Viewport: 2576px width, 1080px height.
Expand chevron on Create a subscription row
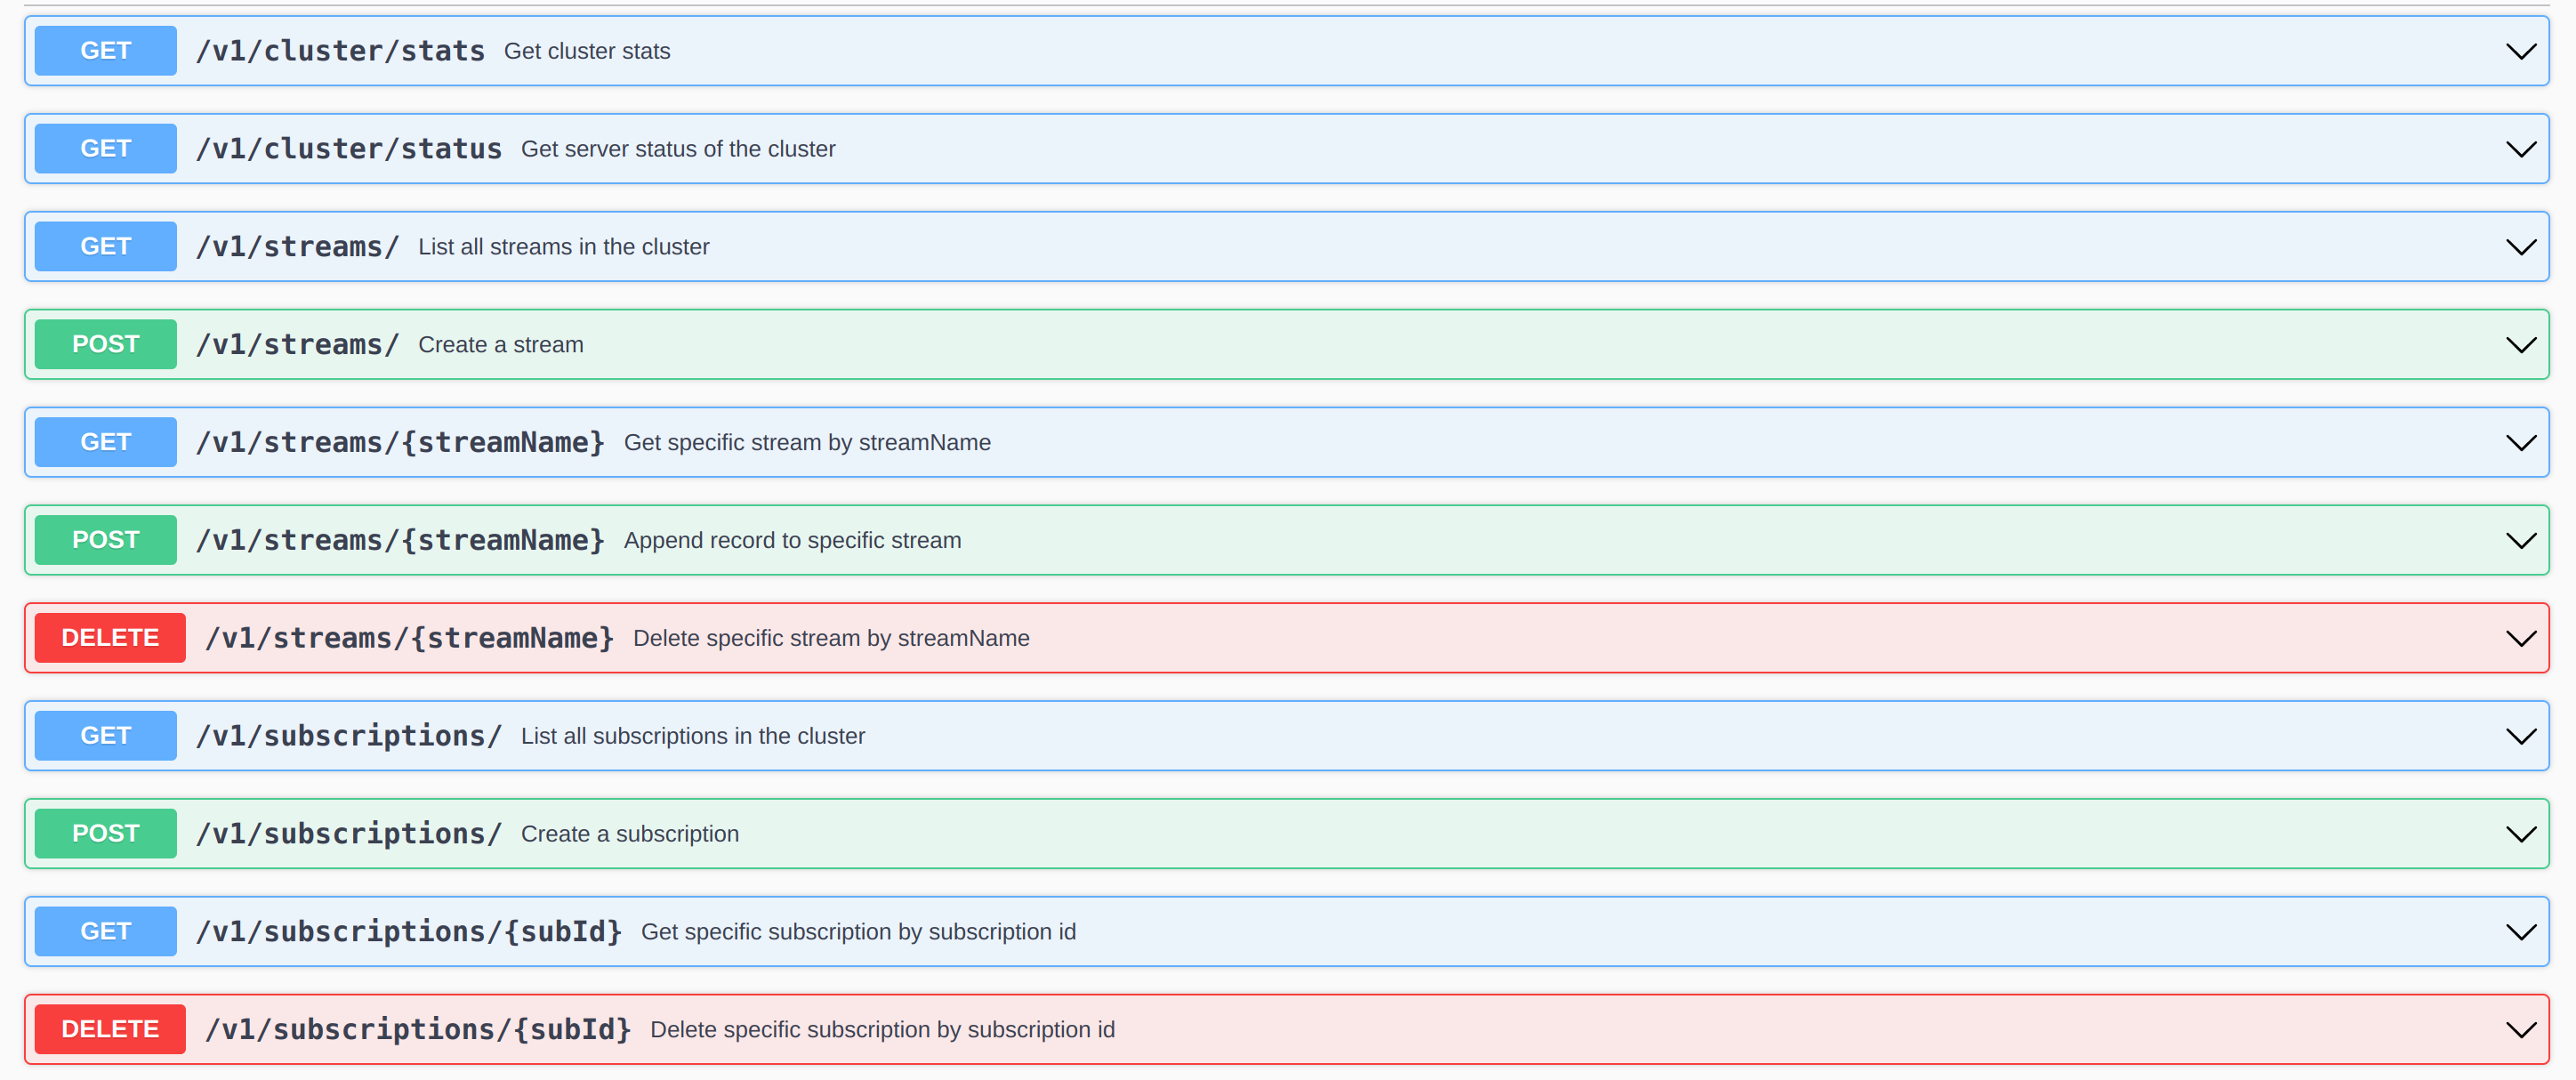(2520, 835)
